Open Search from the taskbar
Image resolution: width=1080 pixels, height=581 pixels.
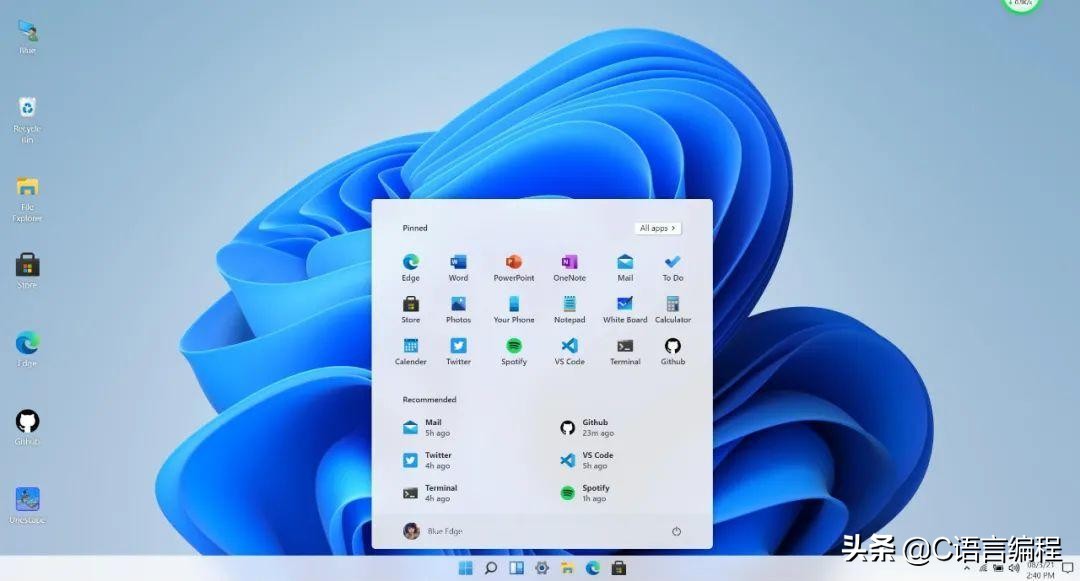tap(490, 567)
